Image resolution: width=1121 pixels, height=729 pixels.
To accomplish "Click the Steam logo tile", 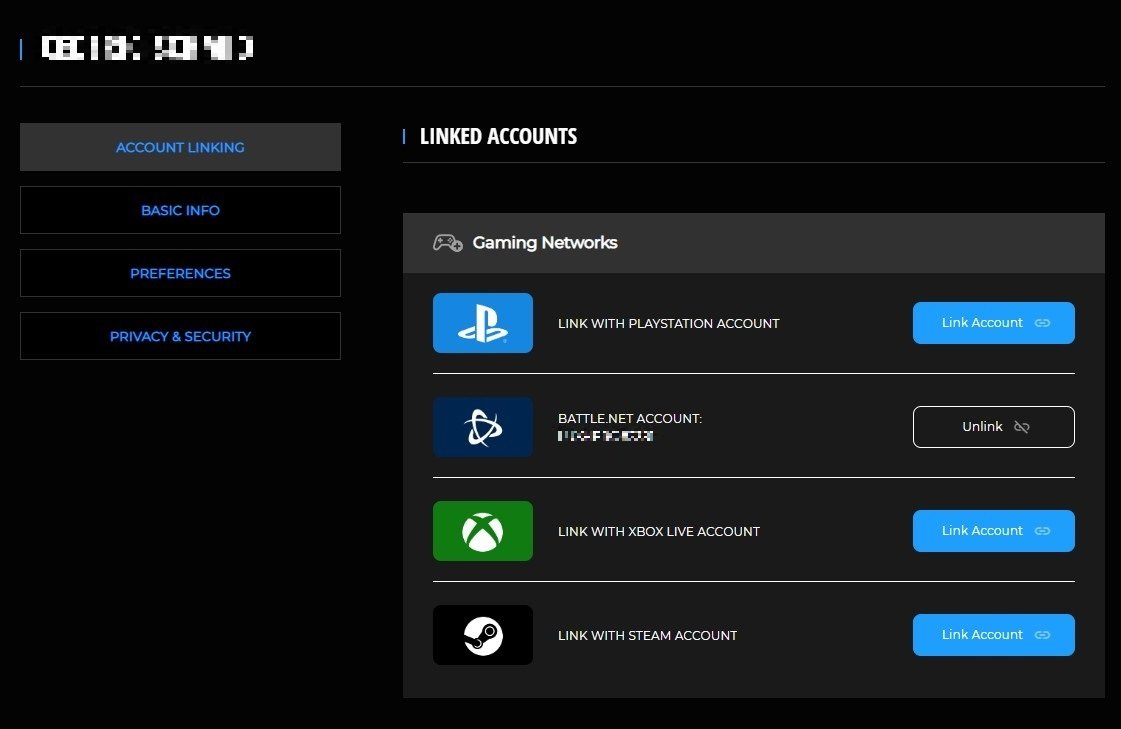I will pyautogui.click(x=483, y=635).
